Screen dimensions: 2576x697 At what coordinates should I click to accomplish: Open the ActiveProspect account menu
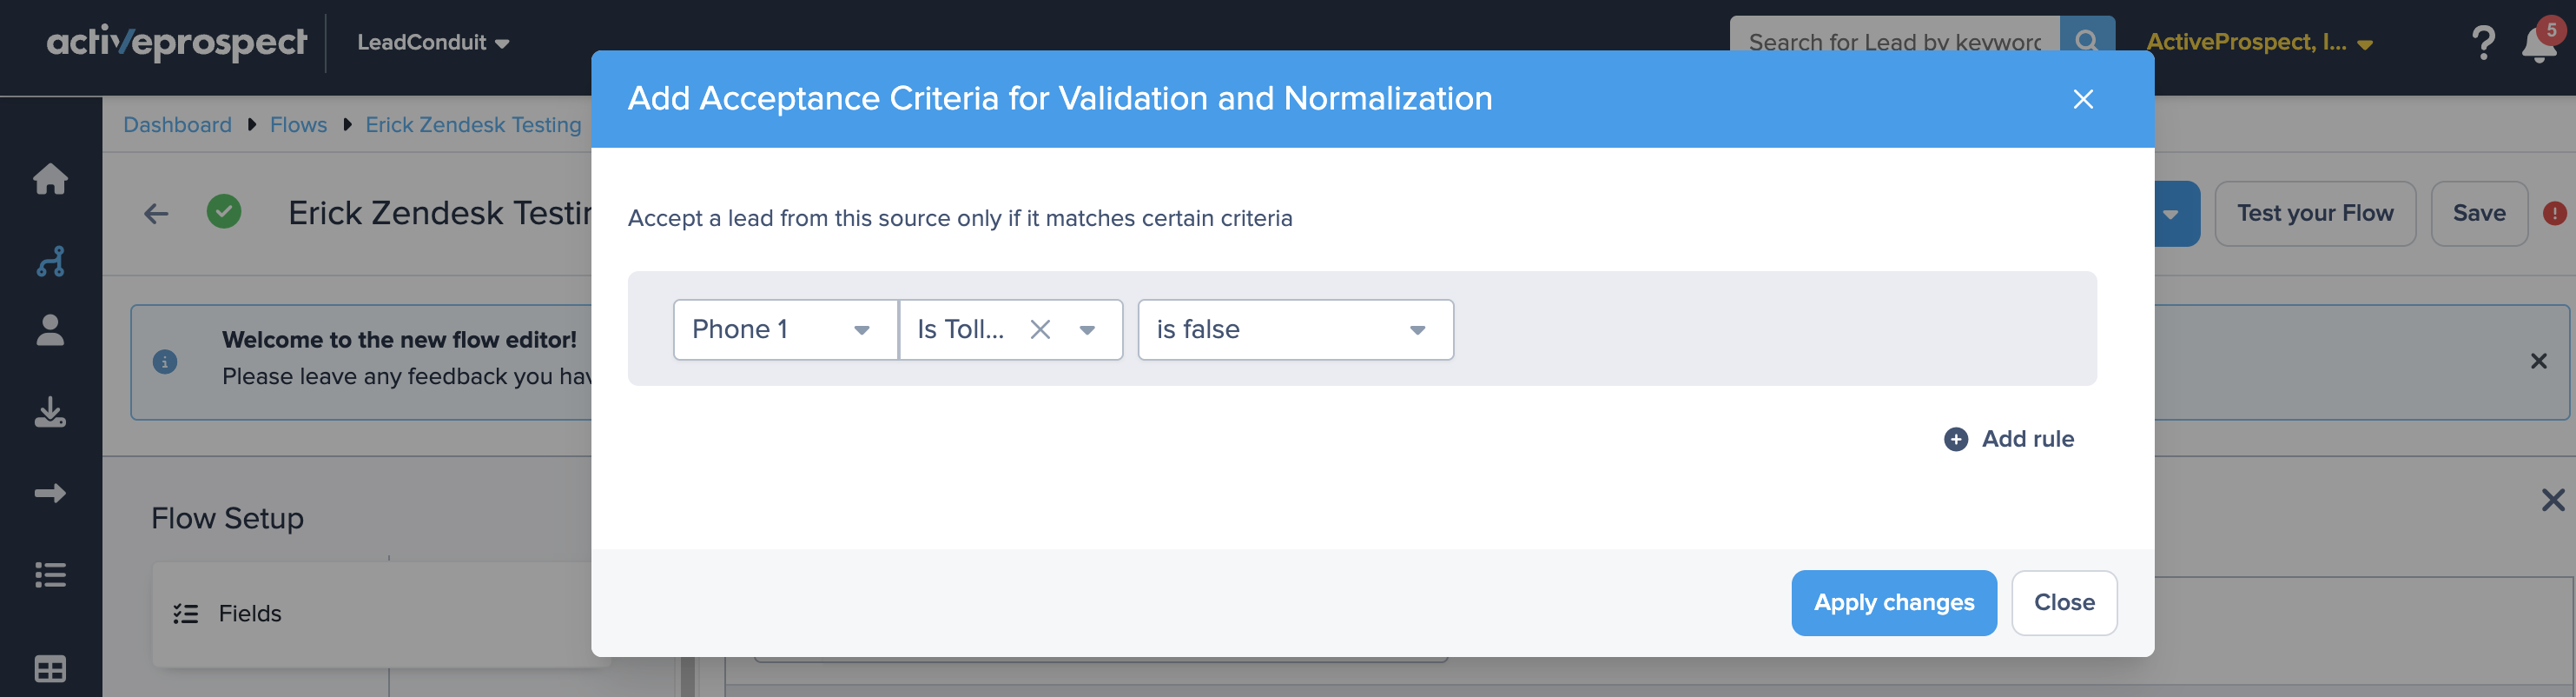click(x=2259, y=42)
